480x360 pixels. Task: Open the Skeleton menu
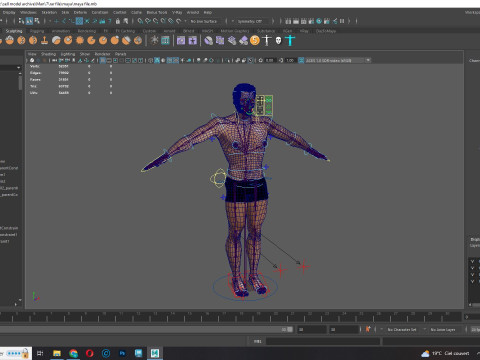pyautogui.click(x=49, y=12)
